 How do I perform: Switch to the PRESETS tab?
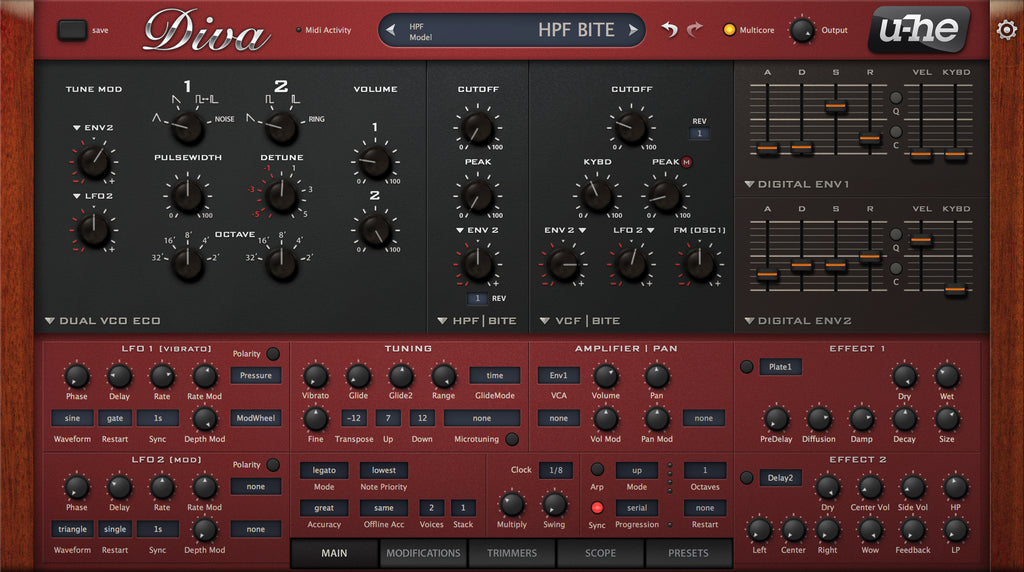pos(688,553)
